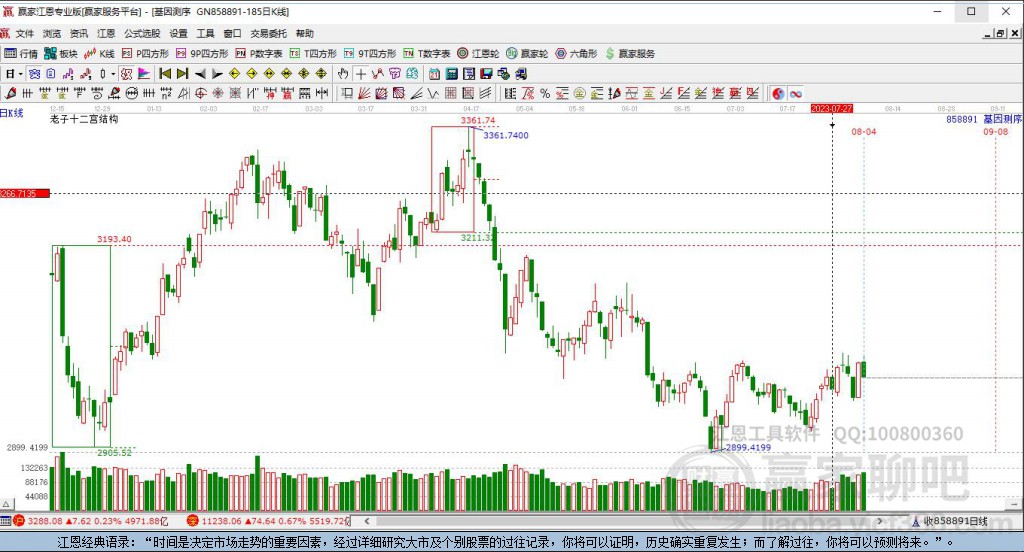Click the black right arrow icon
The width and height of the screenshot is (1024, 552).
pos(217,74)
